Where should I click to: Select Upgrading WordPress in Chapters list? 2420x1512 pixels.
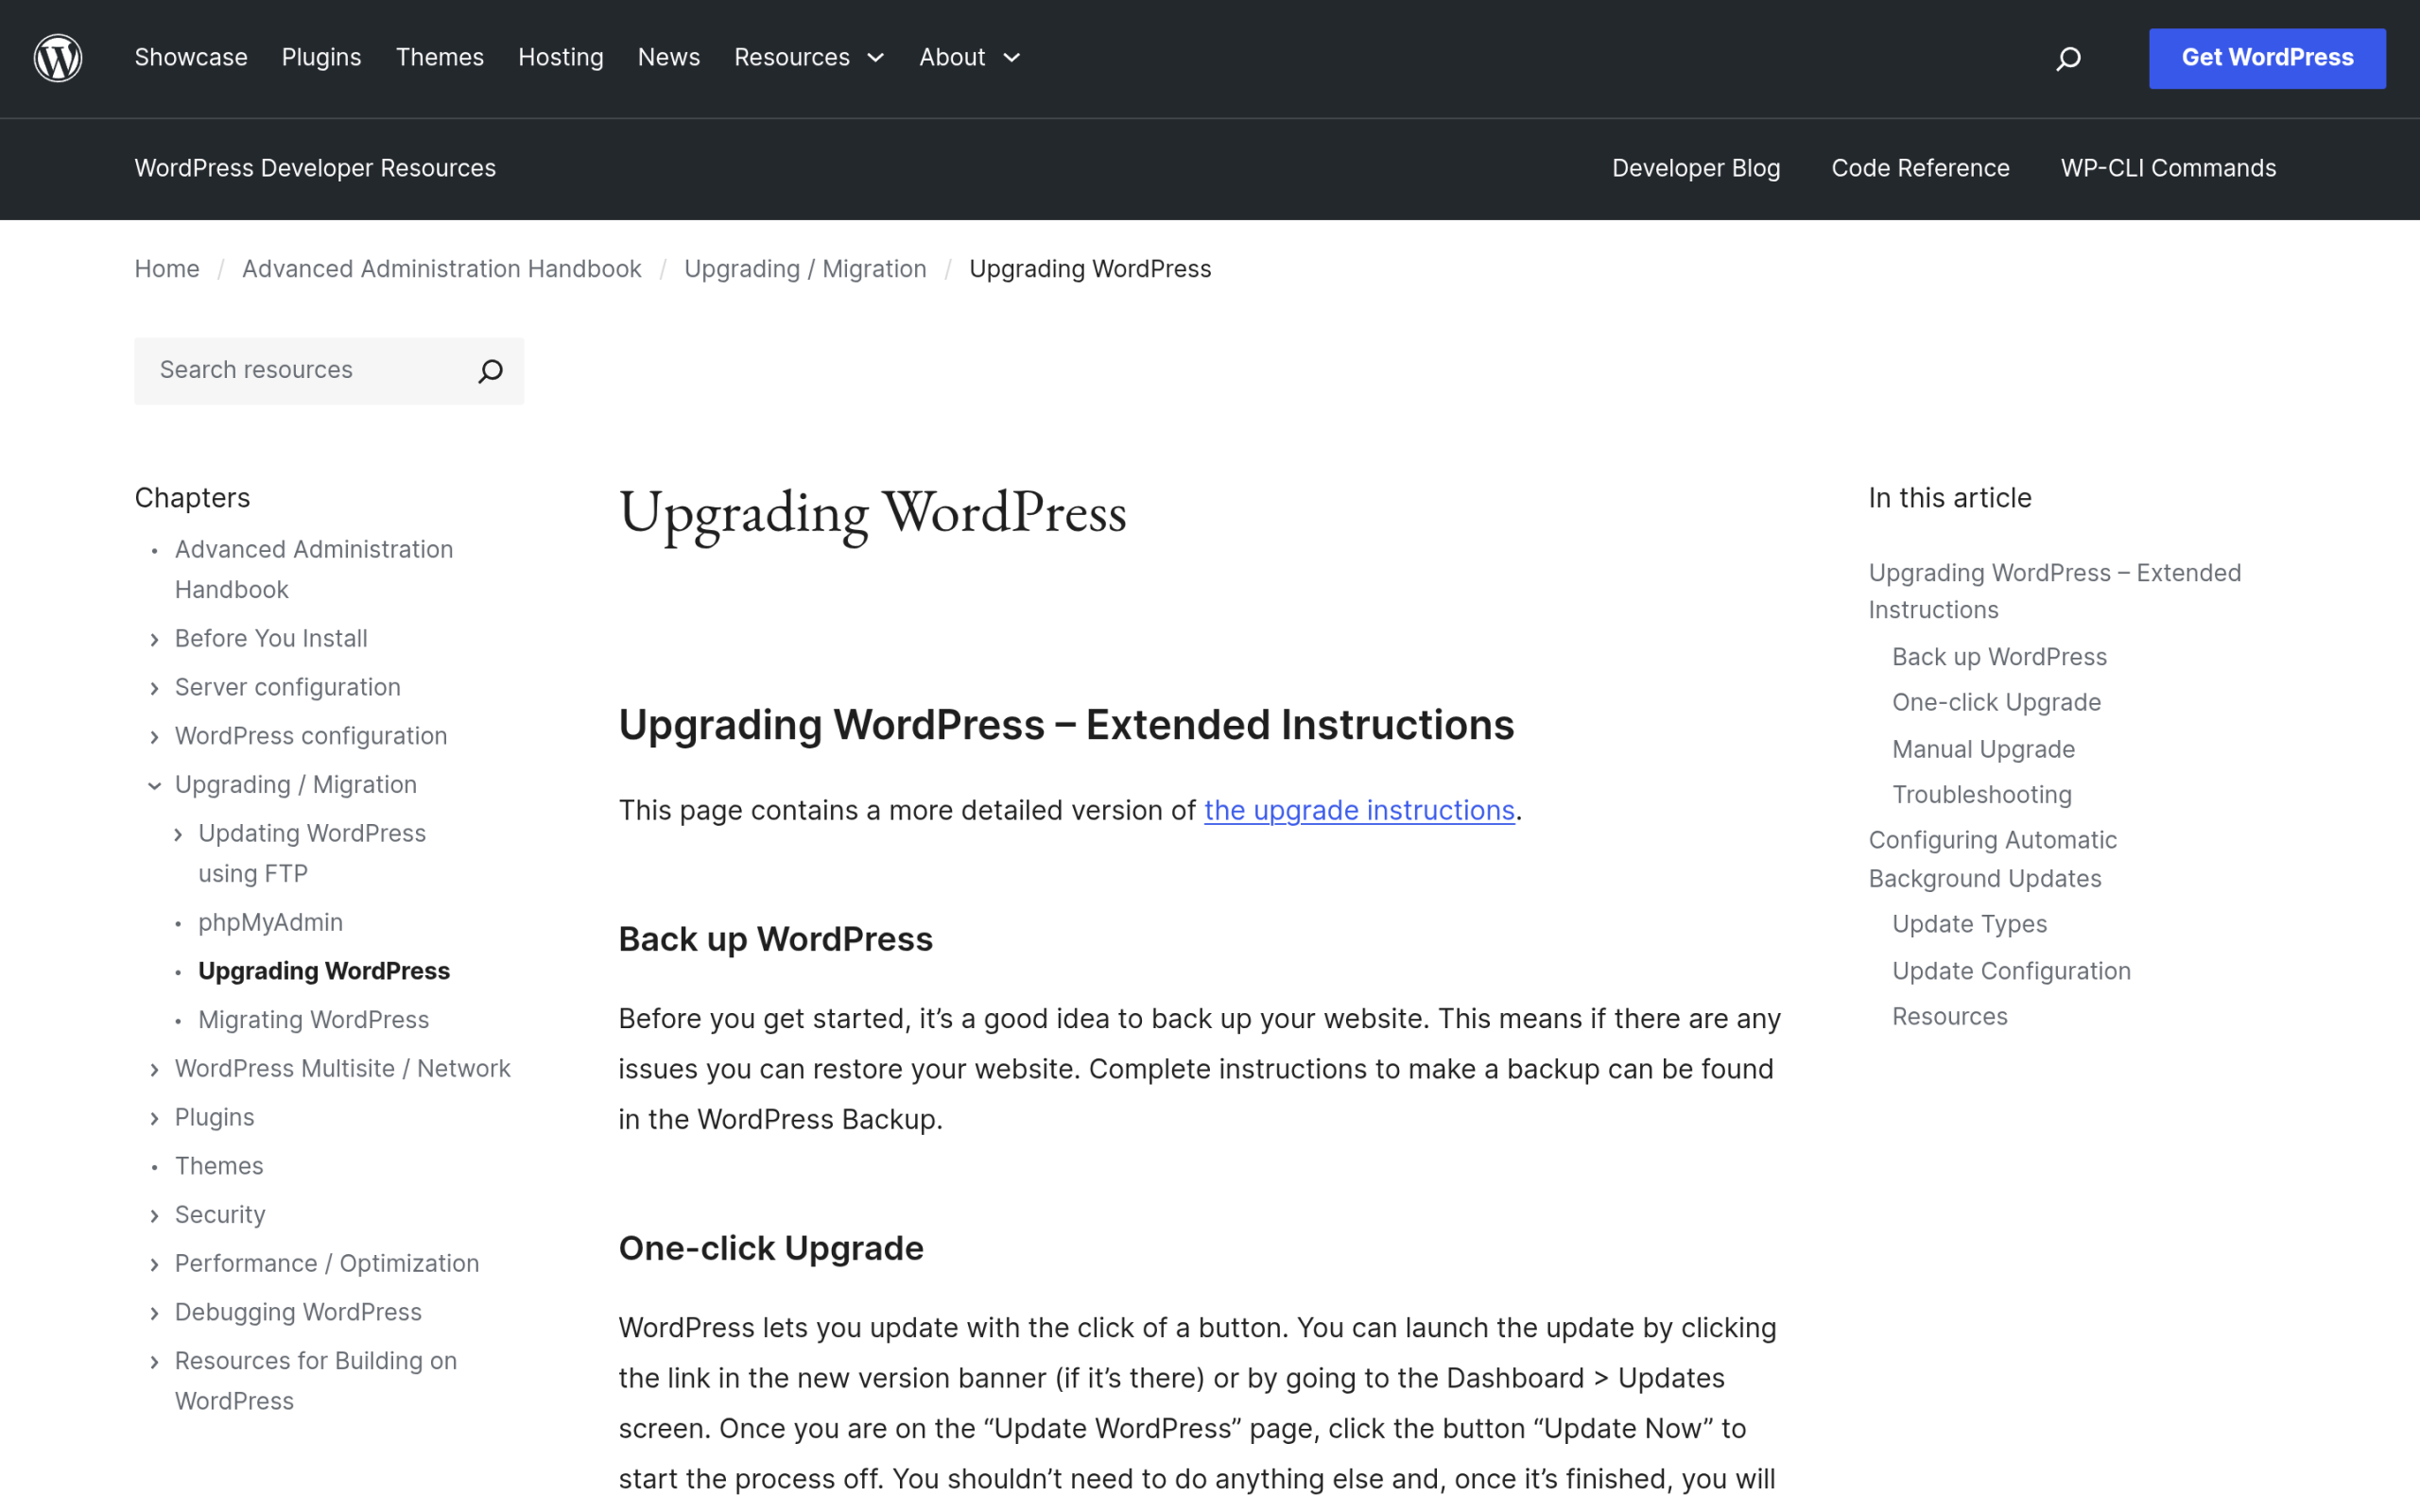point(324,971)
